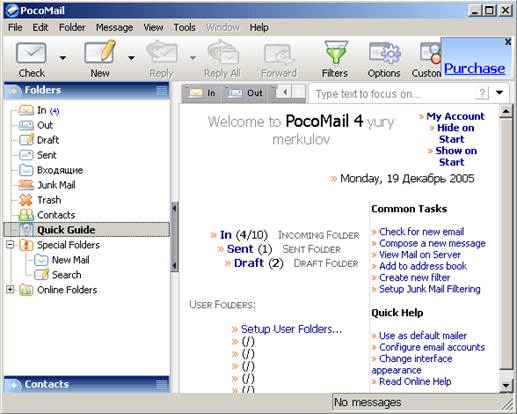
Task: Open the Filters funnel icon
Action: click(336, 52)
